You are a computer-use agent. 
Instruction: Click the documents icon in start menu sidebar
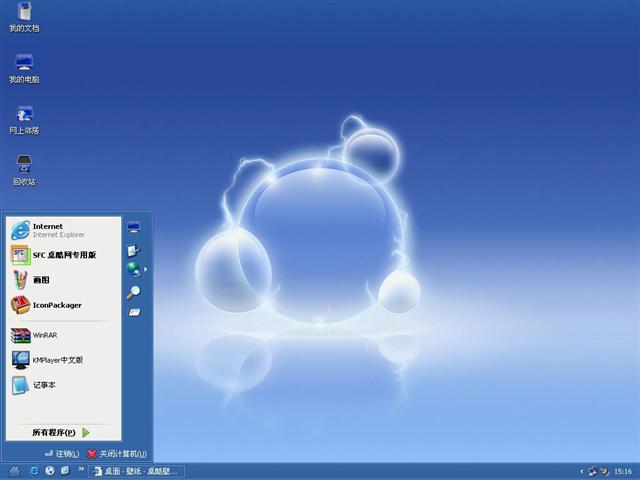tap(133, 250)
